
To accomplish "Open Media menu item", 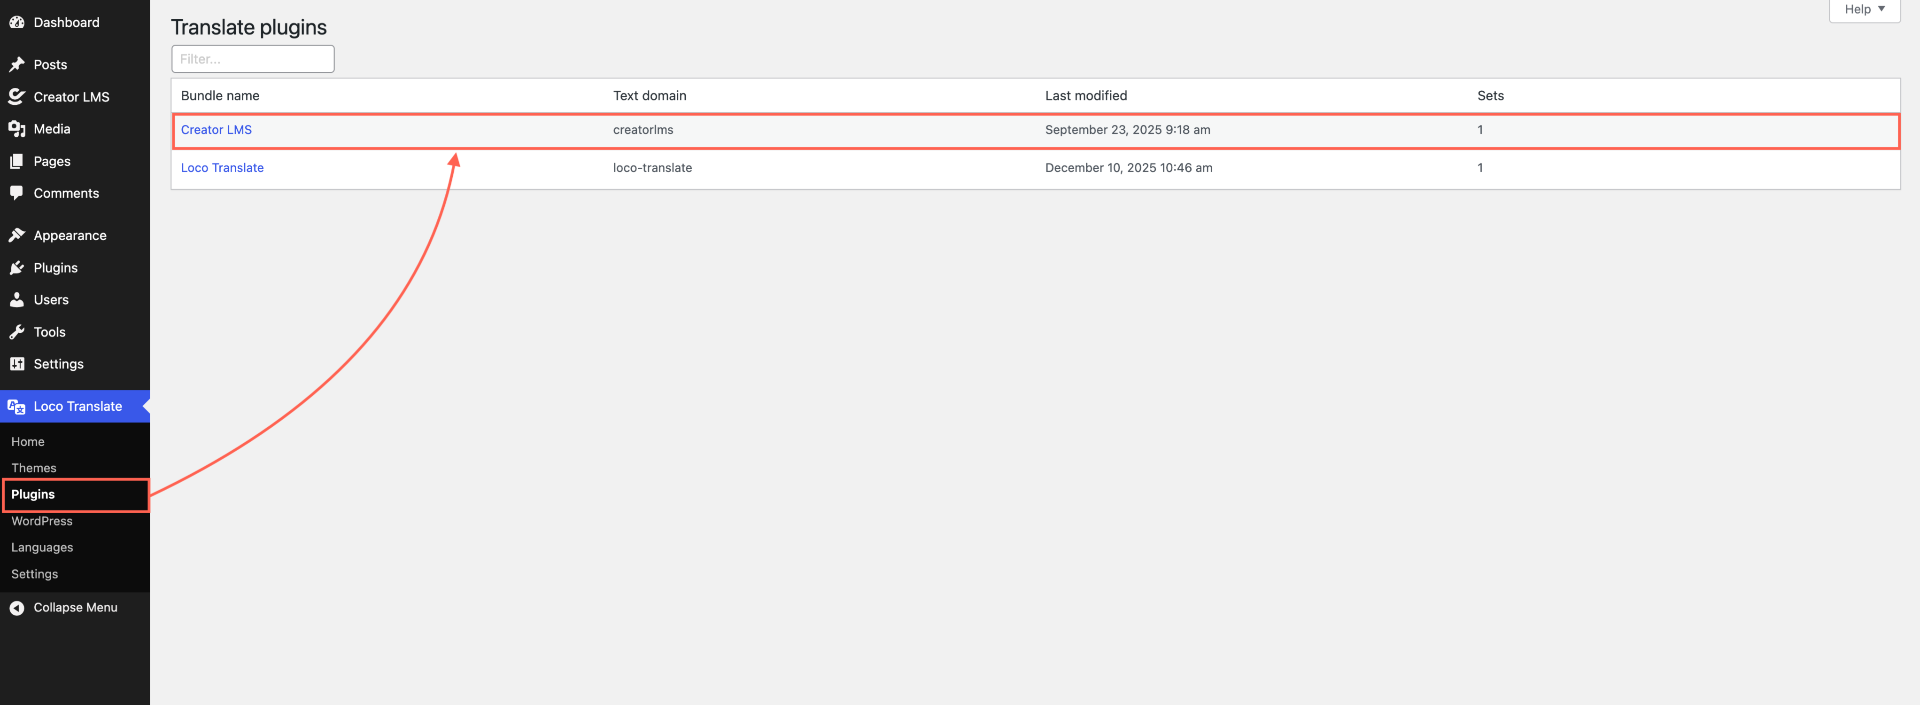I will [52, 129].
